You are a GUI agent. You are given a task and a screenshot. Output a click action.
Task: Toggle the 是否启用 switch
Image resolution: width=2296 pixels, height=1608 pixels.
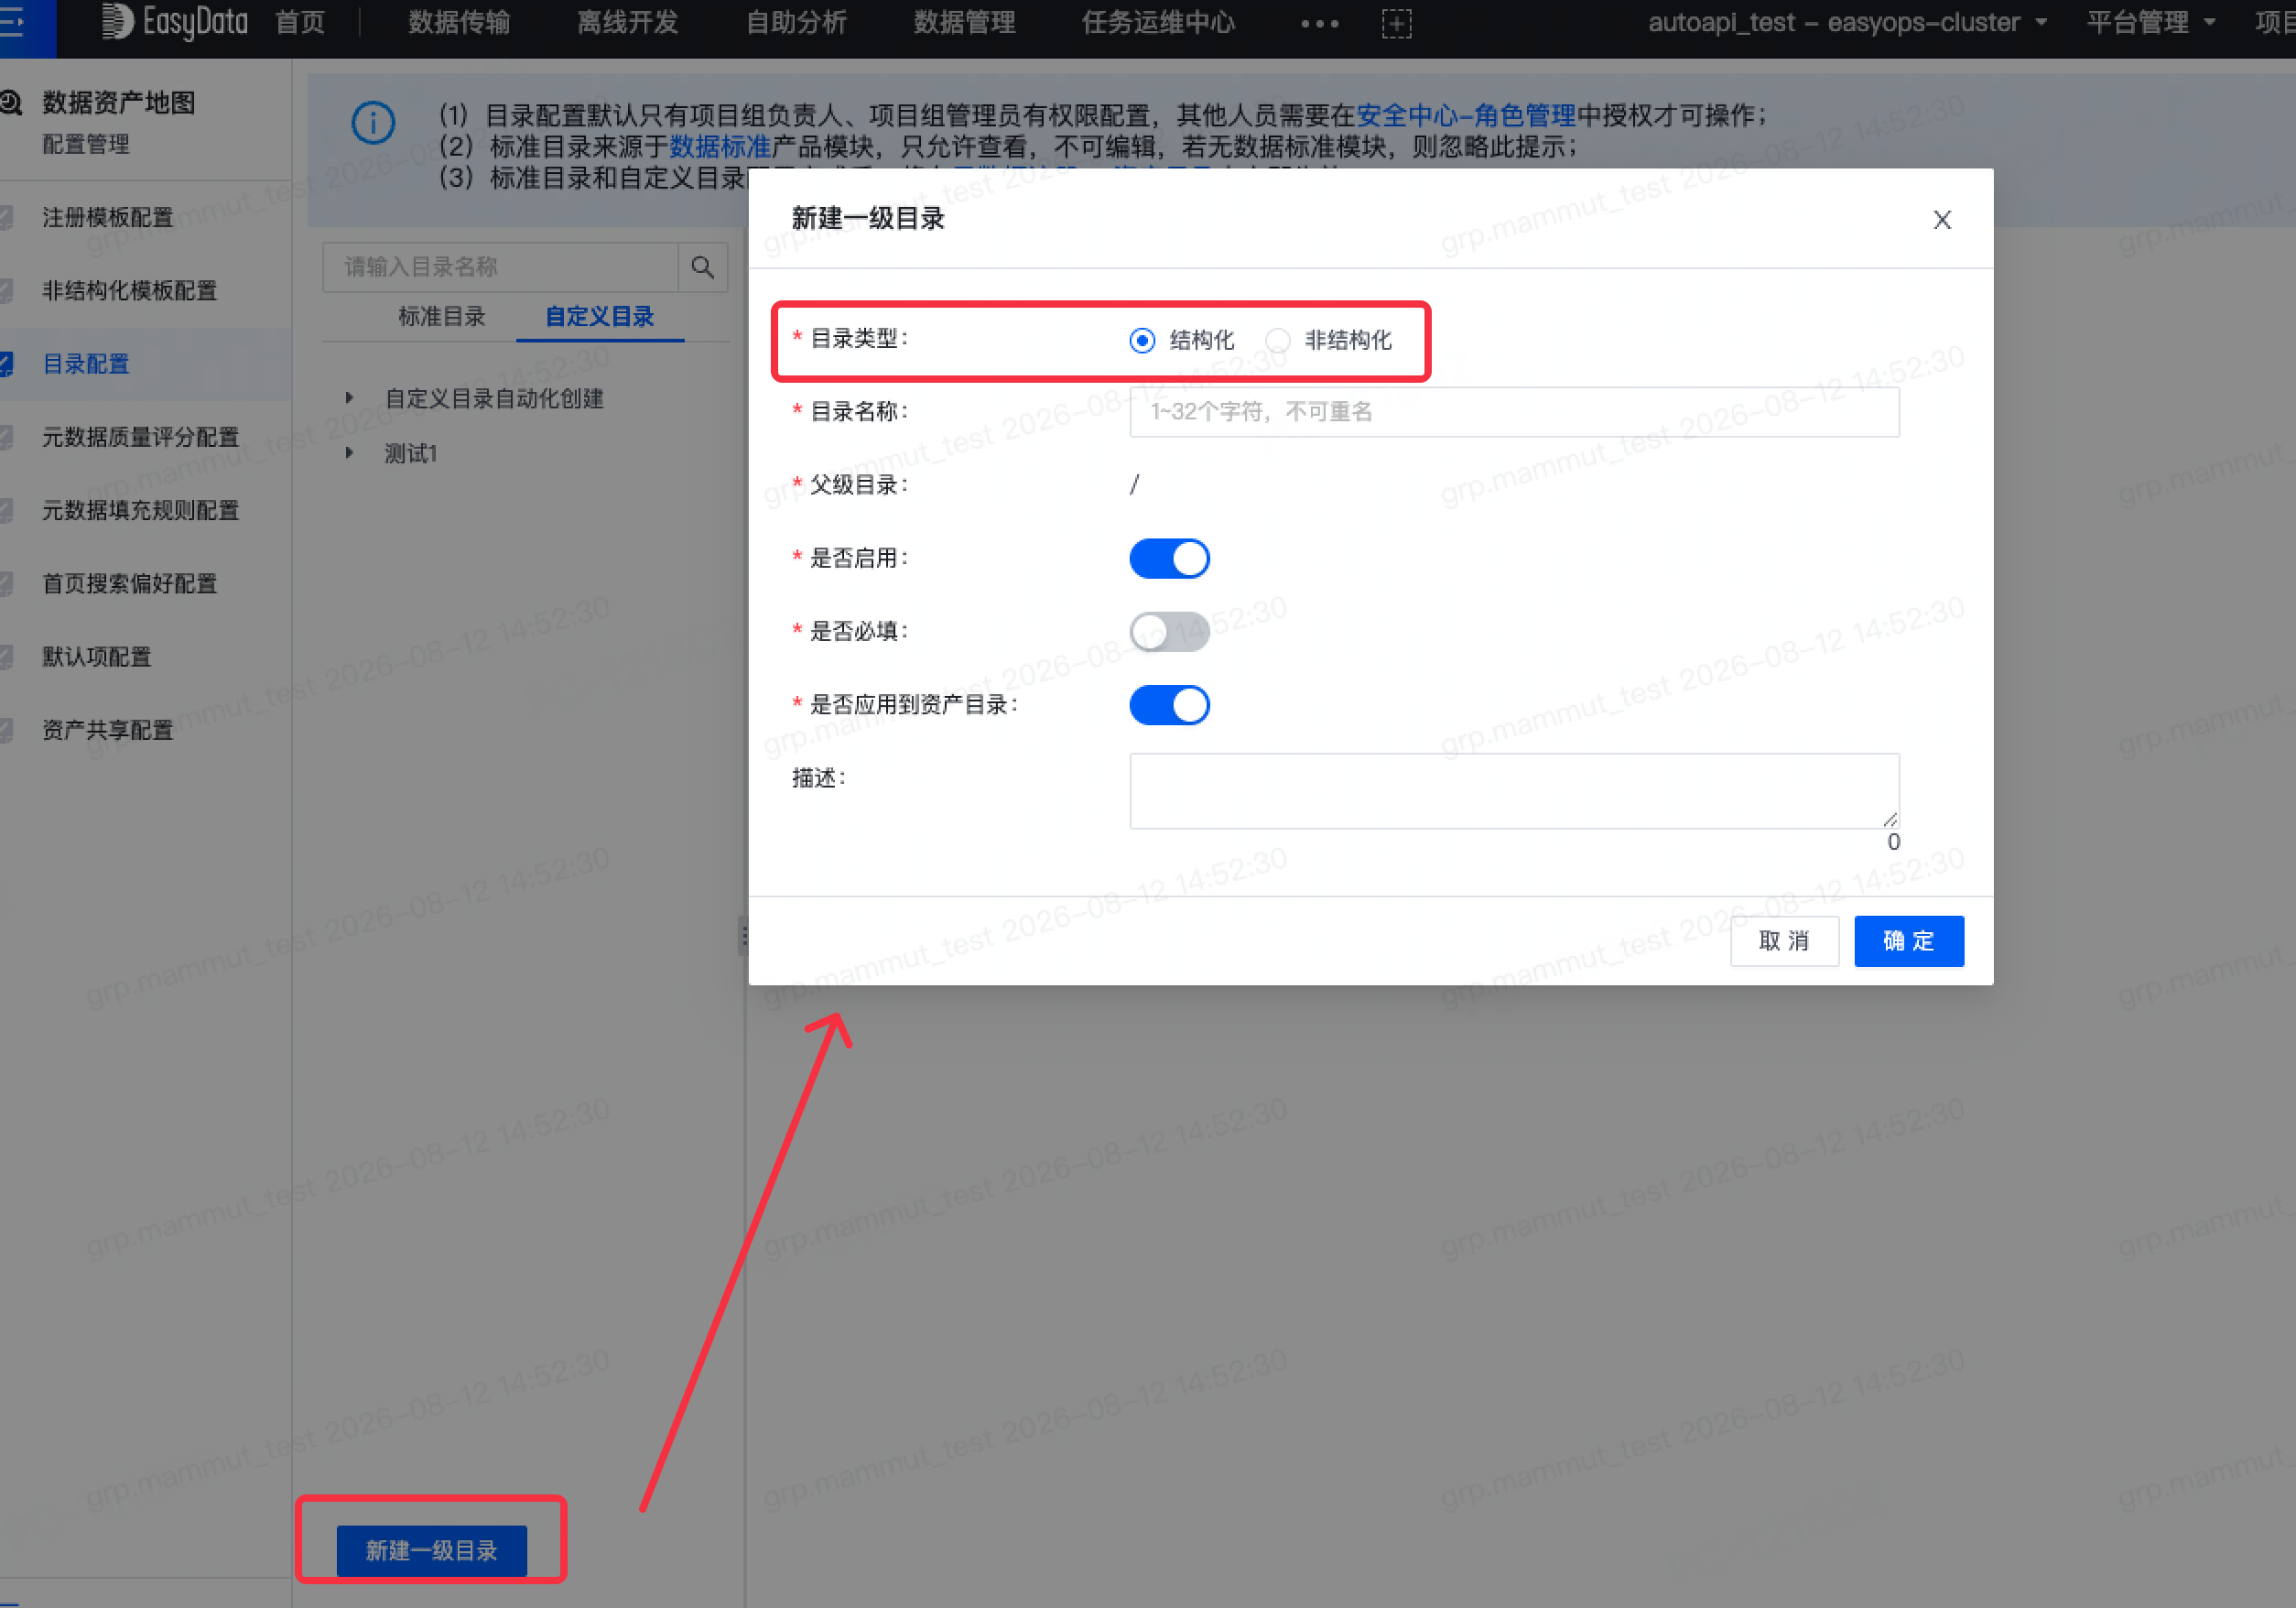click(1169, 558)
